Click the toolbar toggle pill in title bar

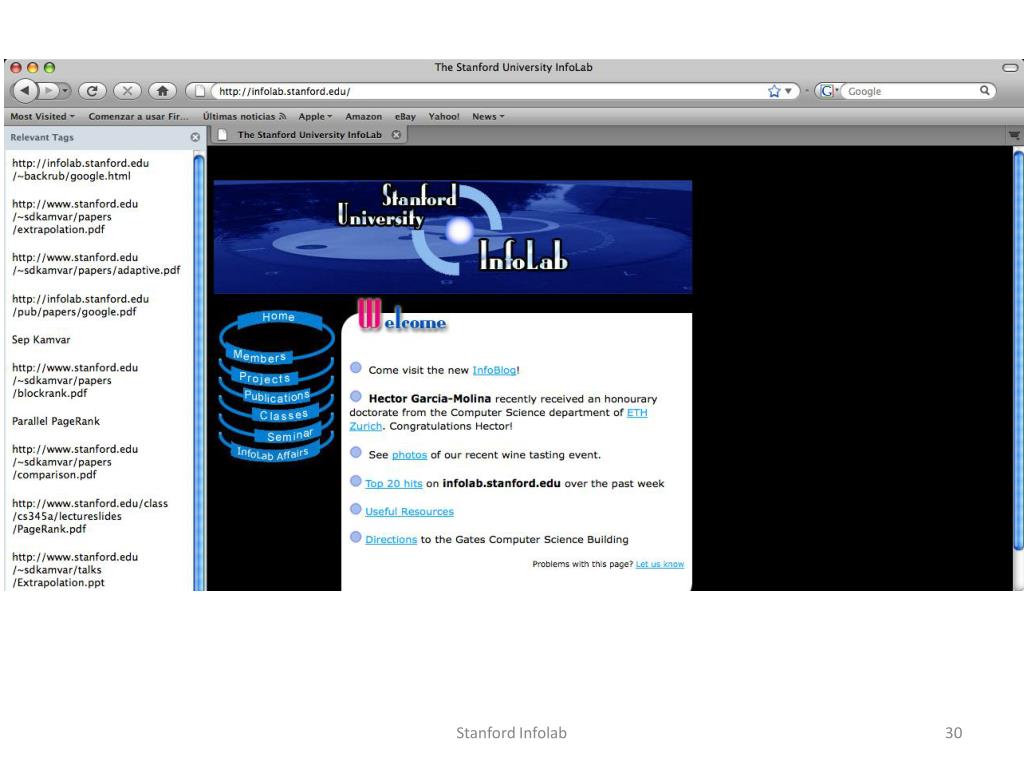(1010, 67)
